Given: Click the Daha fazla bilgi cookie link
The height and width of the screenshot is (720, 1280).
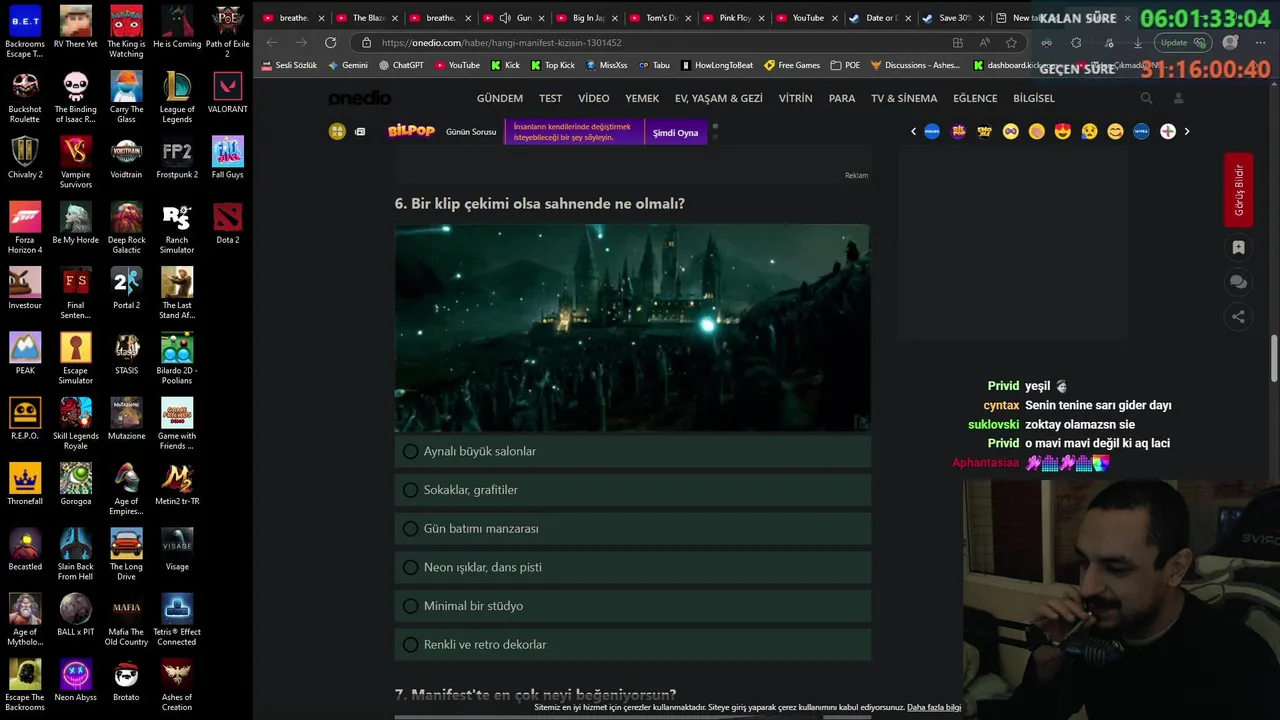Looking at the screenshot, I should tap(934, 708).
